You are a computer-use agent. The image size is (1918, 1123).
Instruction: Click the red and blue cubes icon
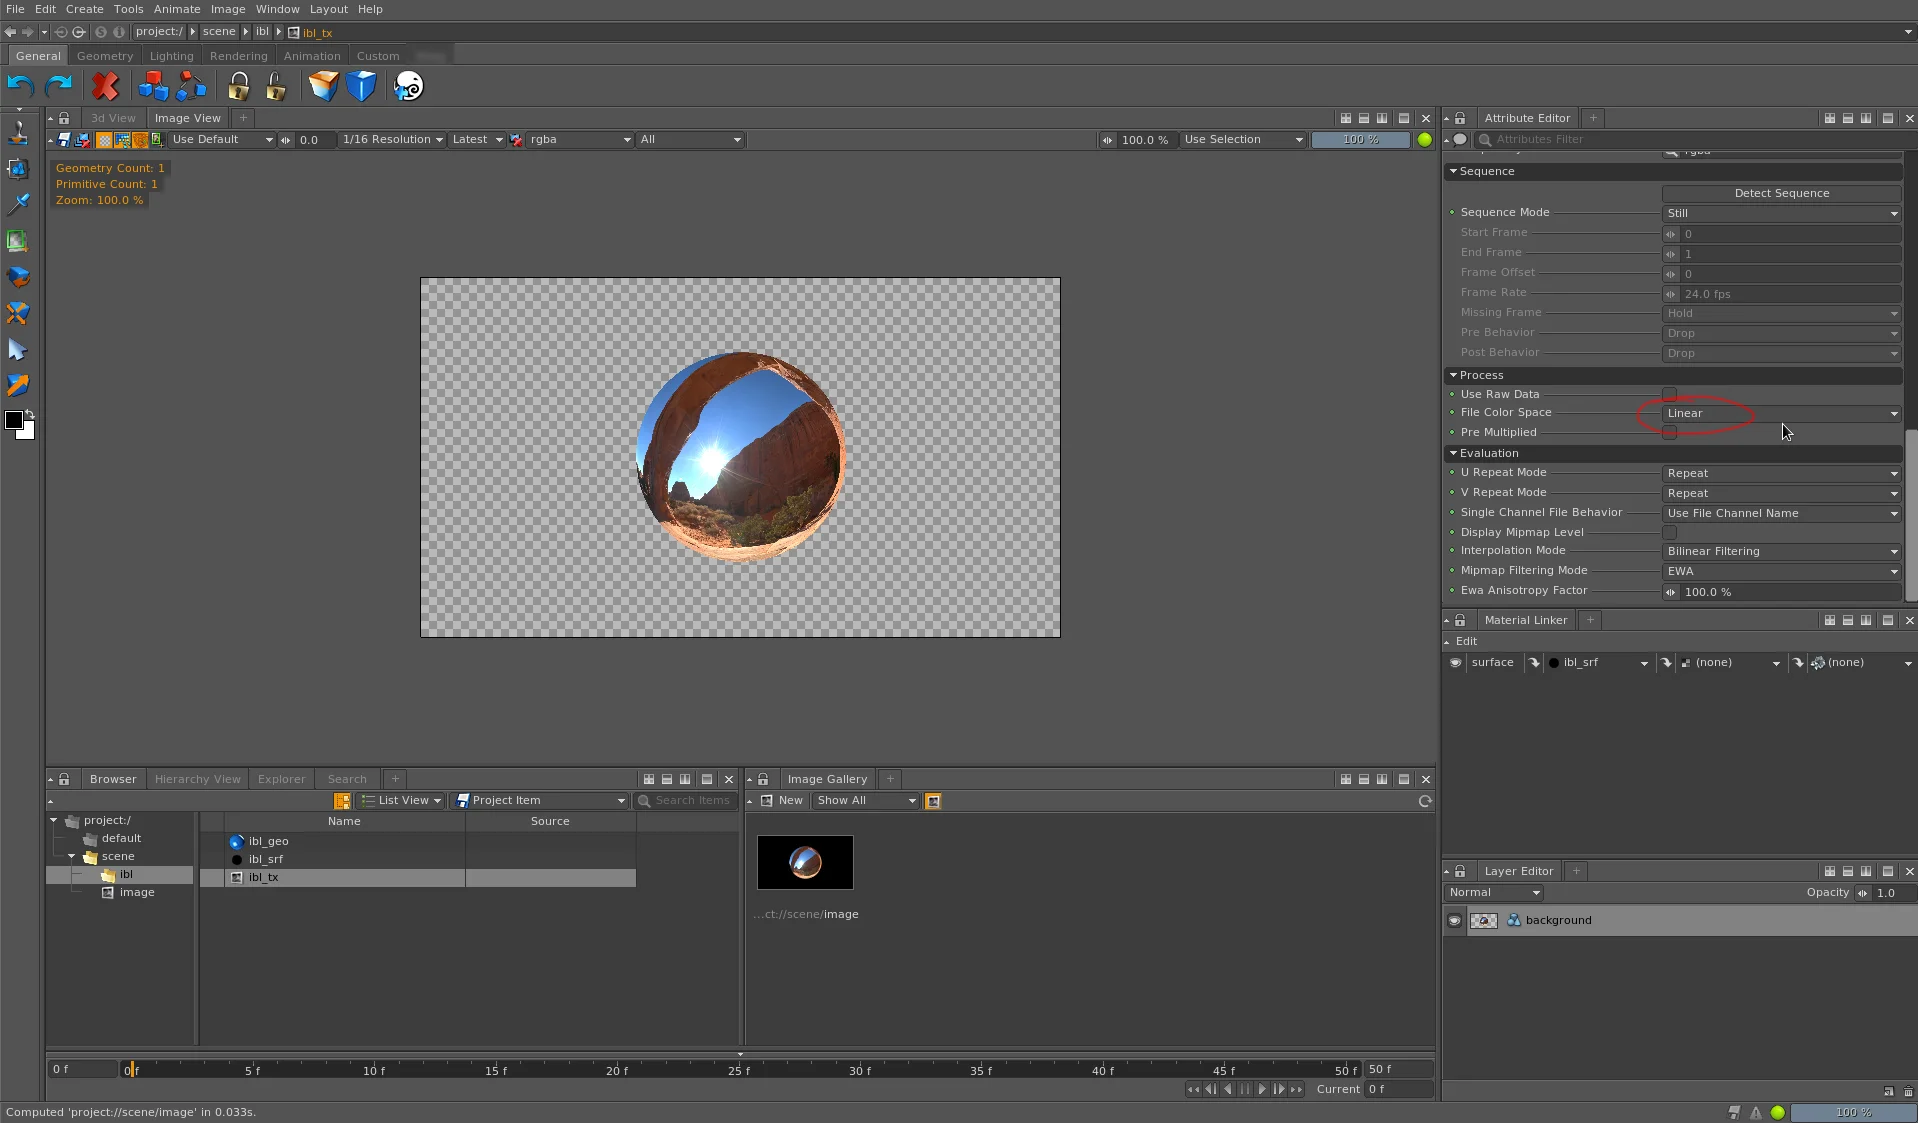click(153, 86)
